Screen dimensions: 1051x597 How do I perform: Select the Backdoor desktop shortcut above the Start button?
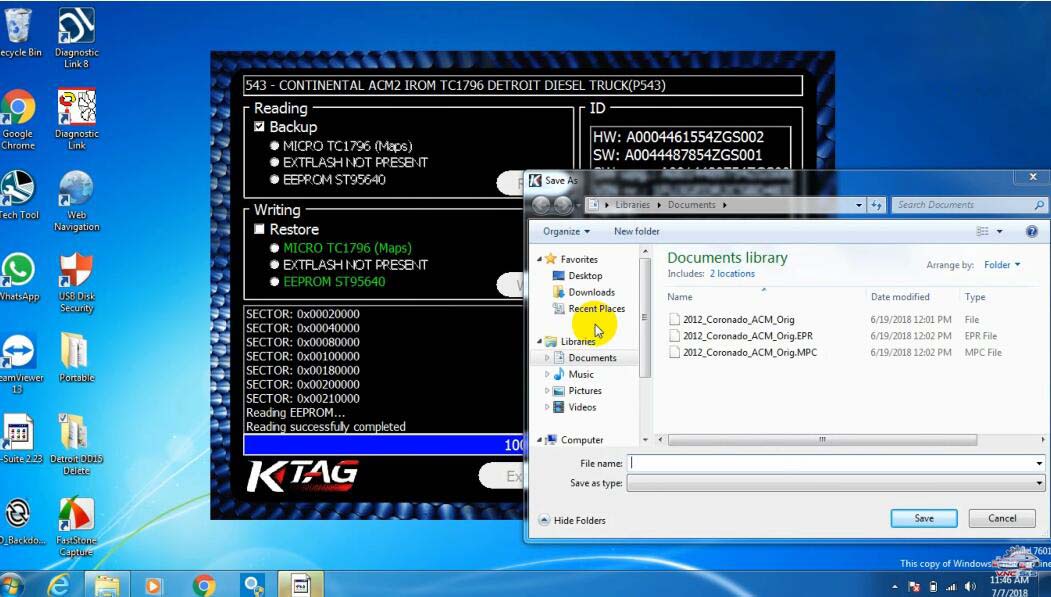(20, 521)
